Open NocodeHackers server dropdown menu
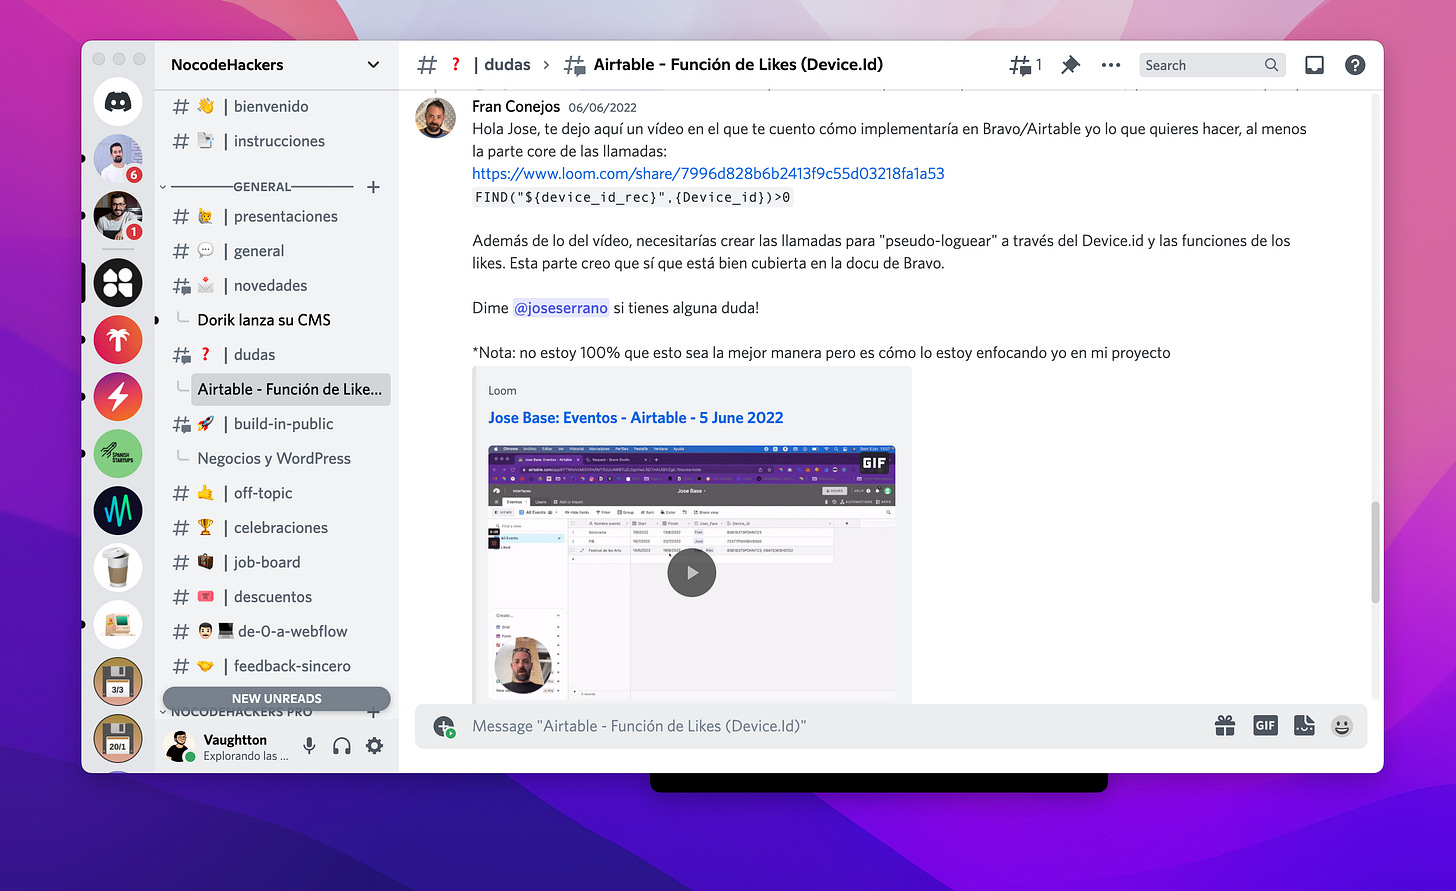1456x891 pixels. [x=373, y=65]
